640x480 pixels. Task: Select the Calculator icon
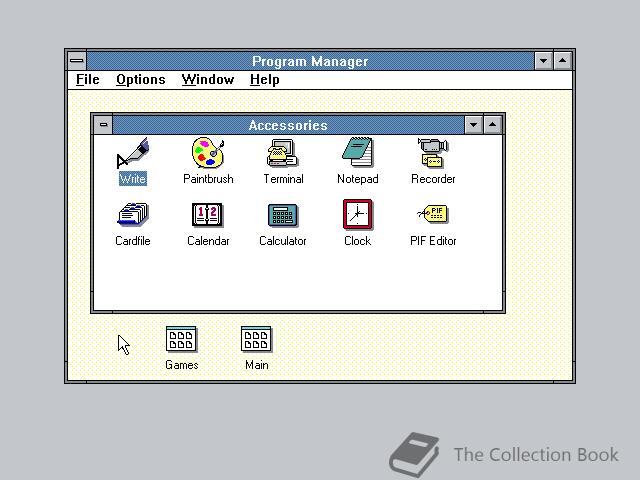click(283, 215)
